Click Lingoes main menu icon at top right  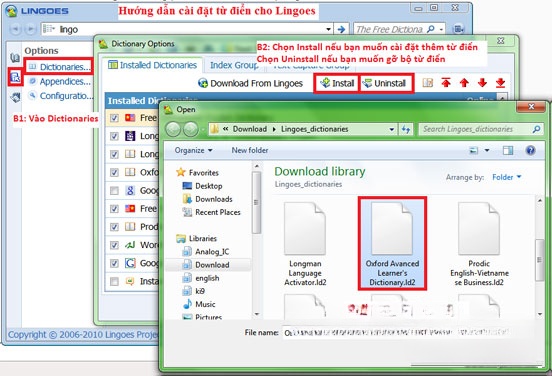tap(458, 29)
